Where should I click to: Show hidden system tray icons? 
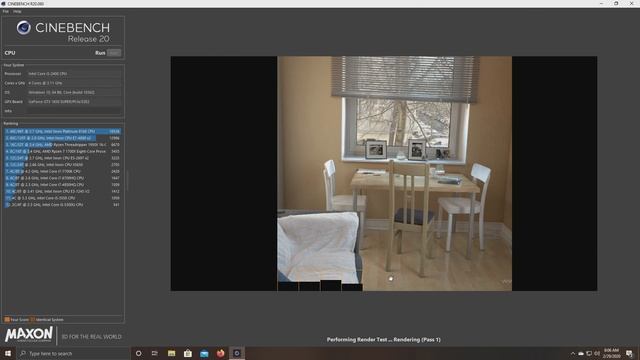[573, 353]
